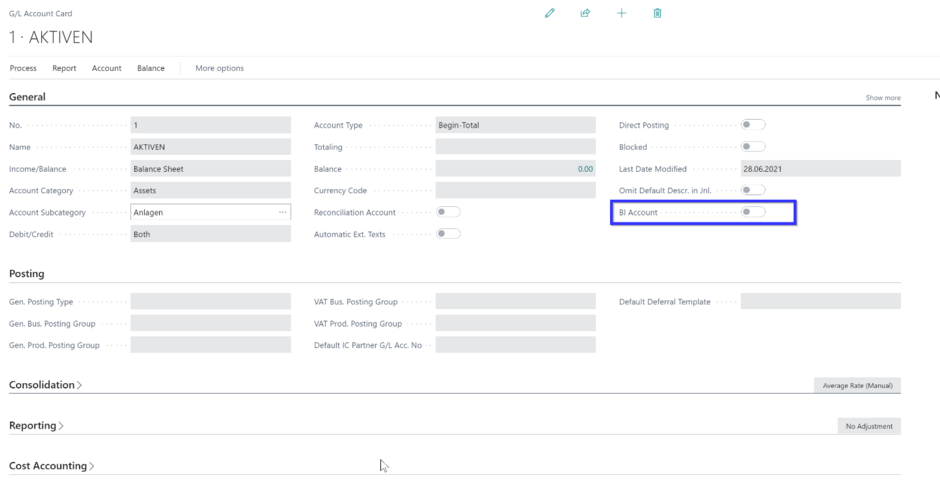Click the Show more link
Screen dimensions: 940x486
point(882,98)
